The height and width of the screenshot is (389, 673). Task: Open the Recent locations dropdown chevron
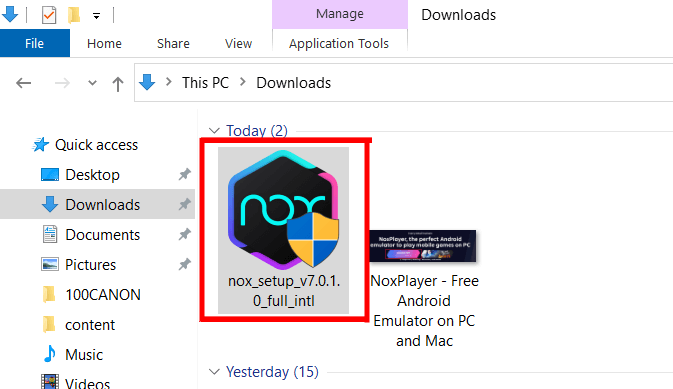click(92, 83)
